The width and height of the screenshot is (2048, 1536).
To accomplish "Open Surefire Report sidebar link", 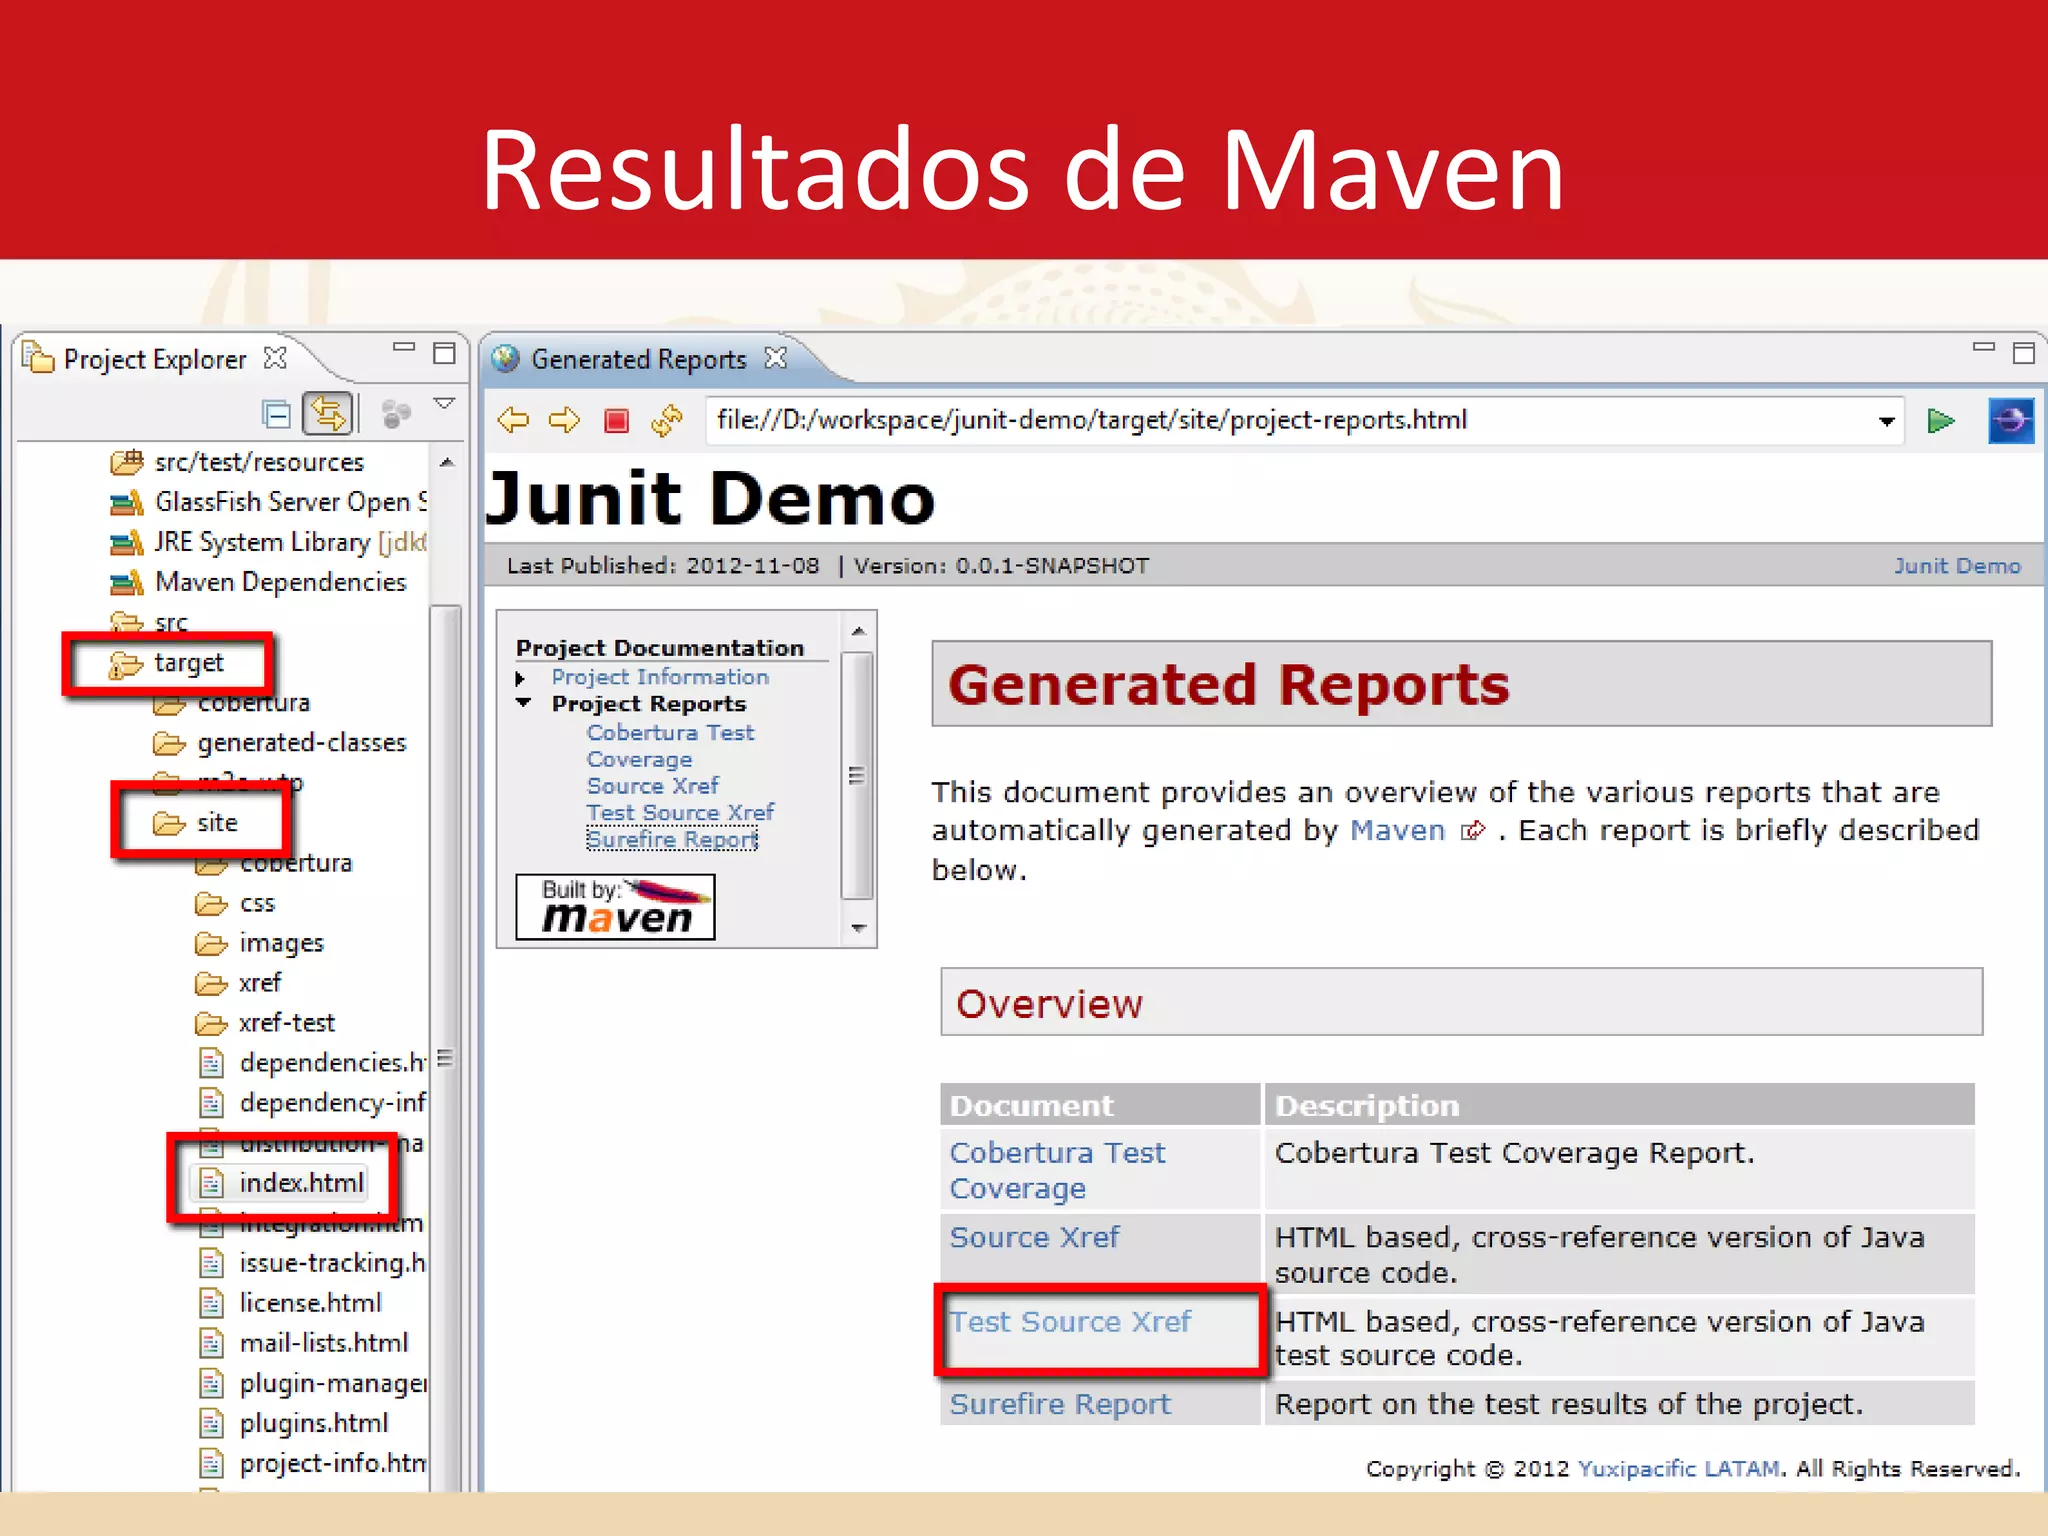I will (672, 840).
